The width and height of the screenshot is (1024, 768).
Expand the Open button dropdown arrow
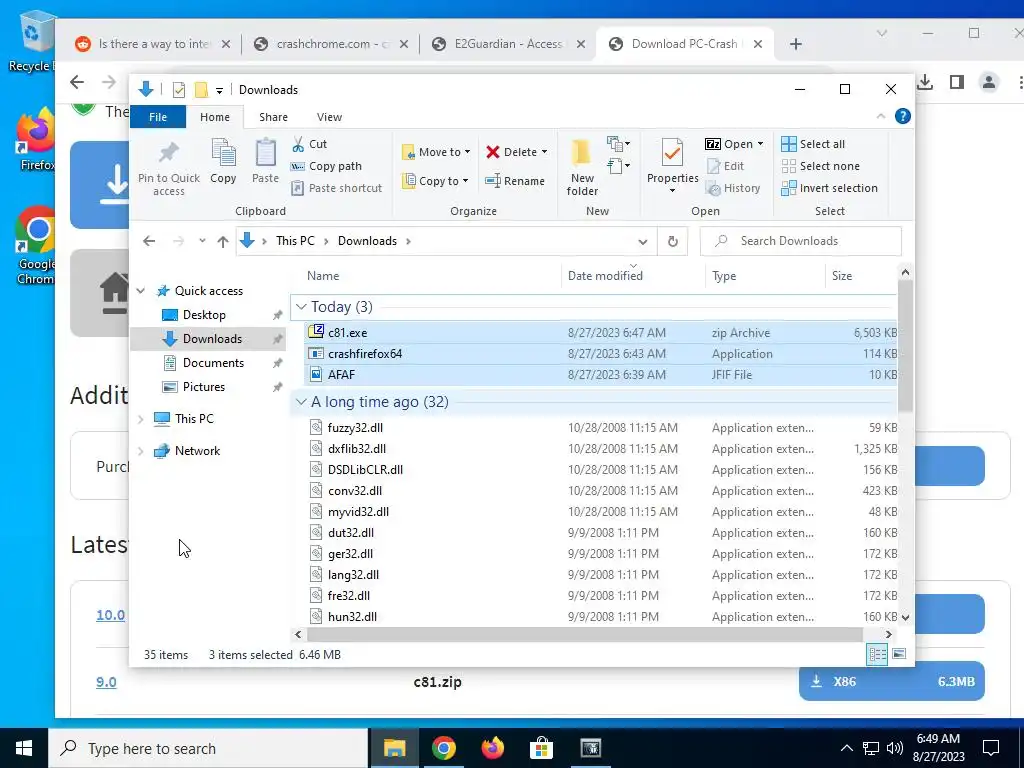760,144
